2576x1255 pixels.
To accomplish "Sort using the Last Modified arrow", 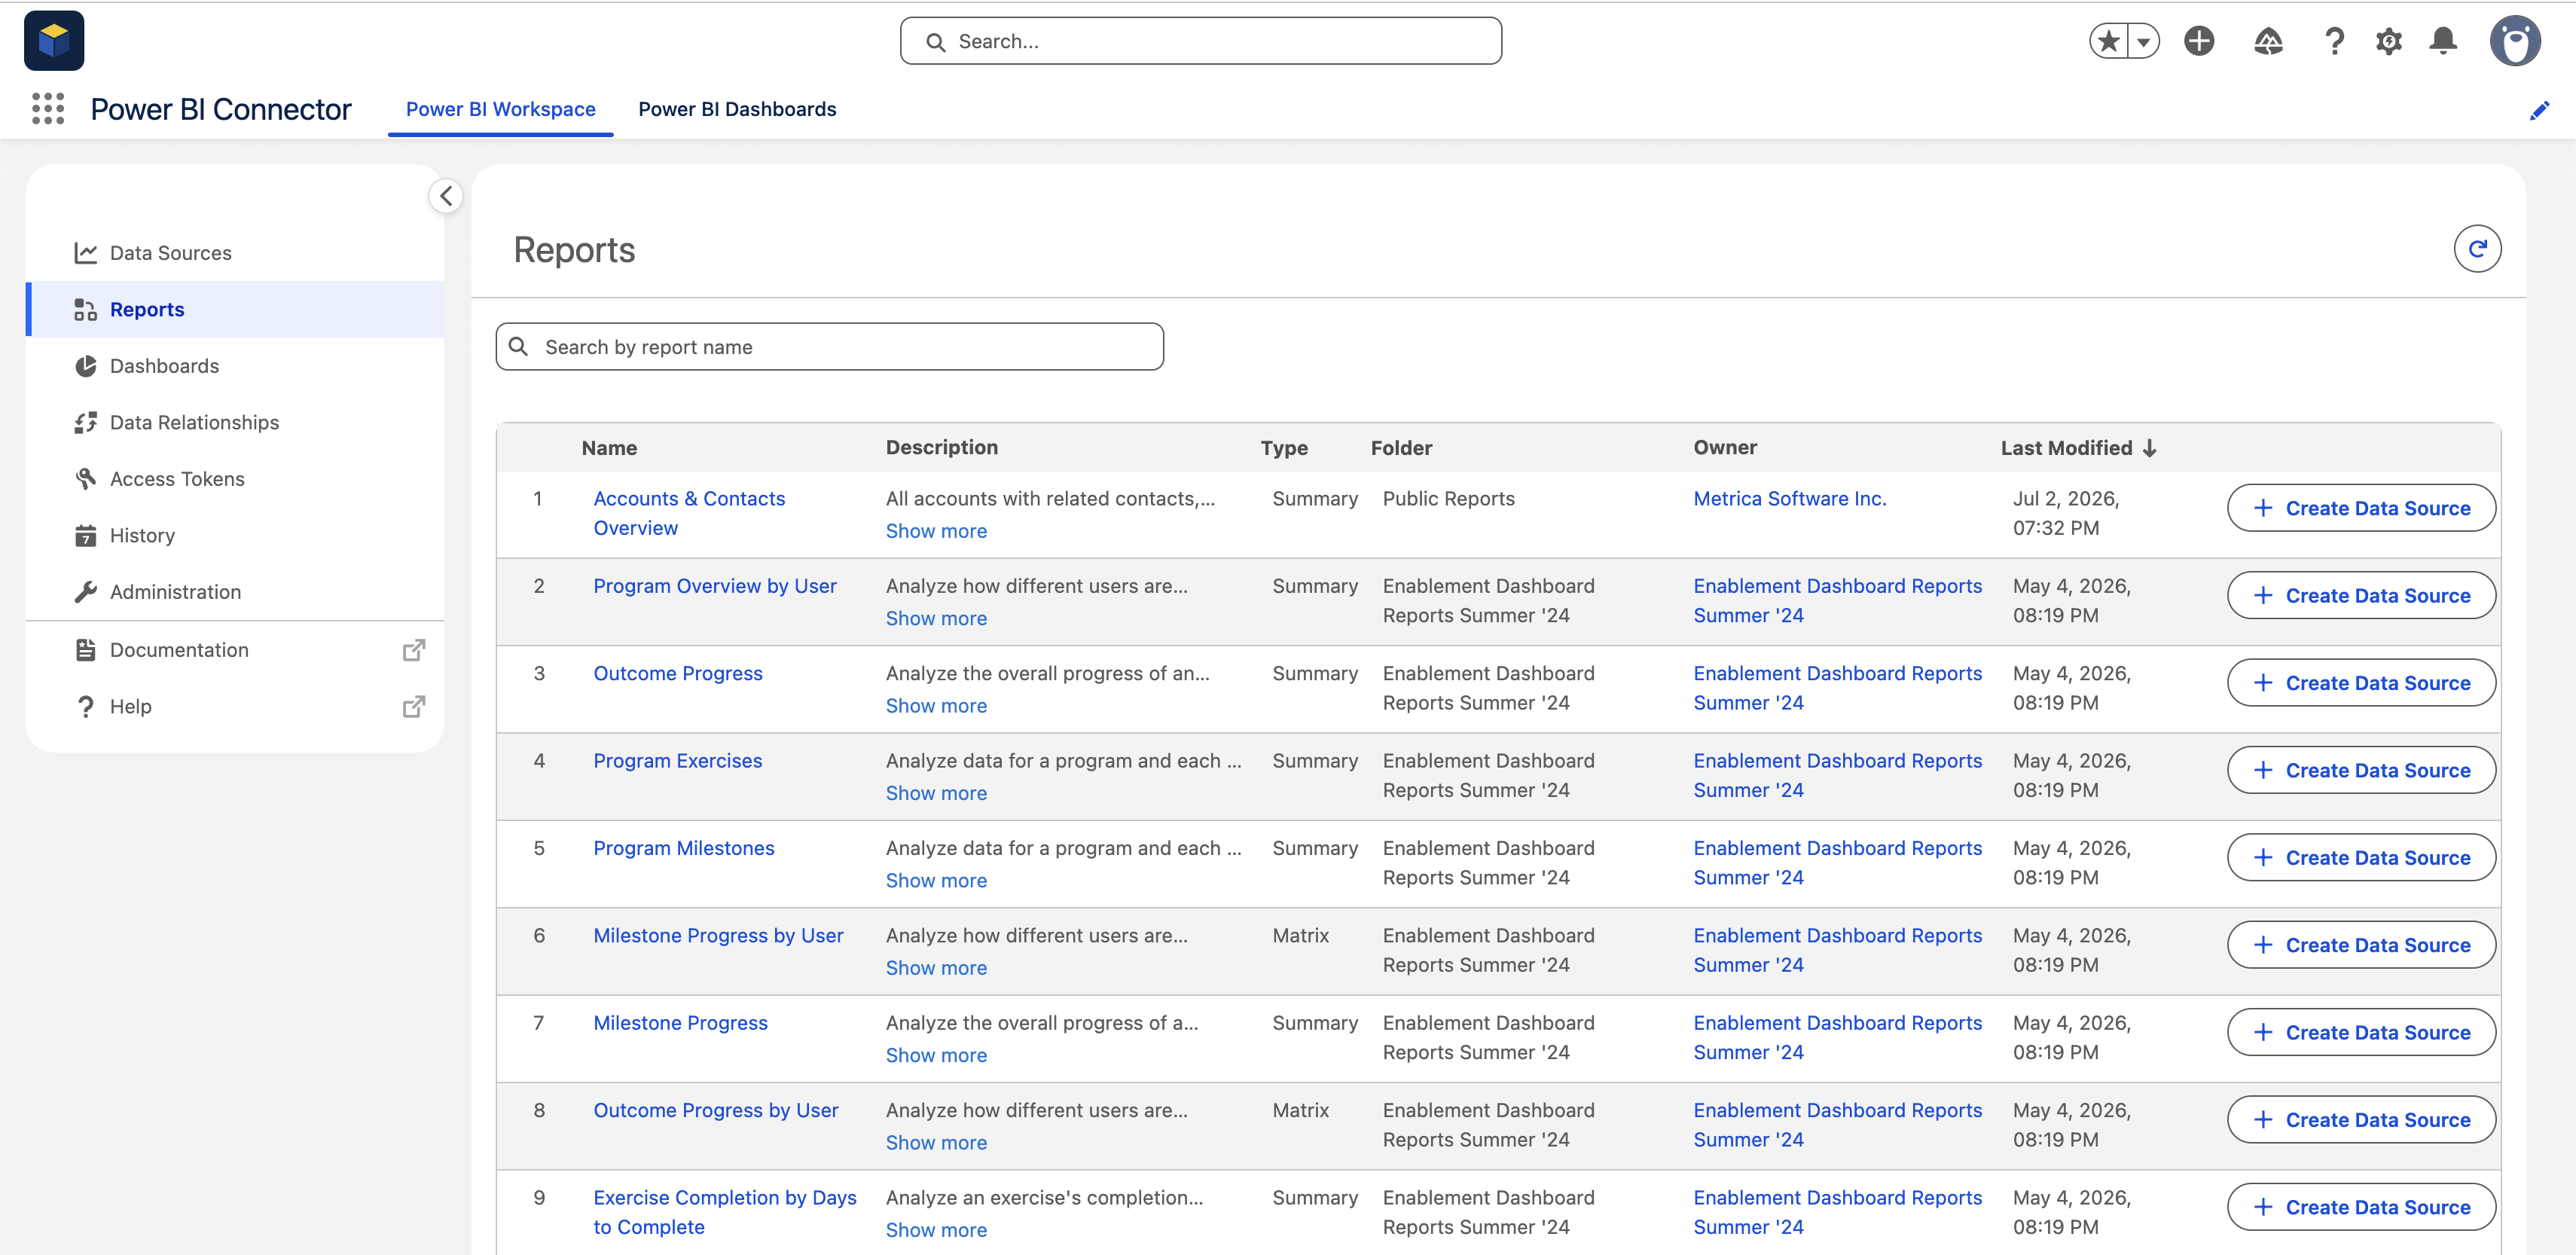I will [x=2150, y=448].
